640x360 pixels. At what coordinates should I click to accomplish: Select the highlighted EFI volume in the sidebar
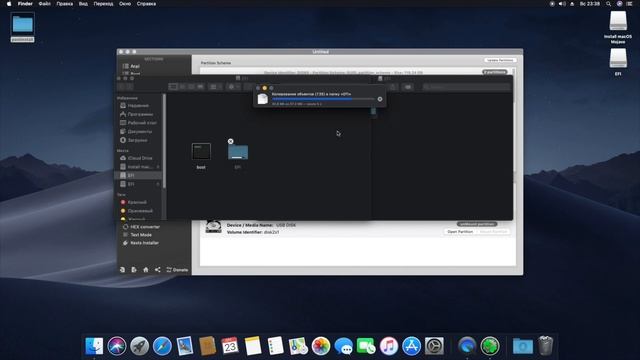click(x=139, y=175)
